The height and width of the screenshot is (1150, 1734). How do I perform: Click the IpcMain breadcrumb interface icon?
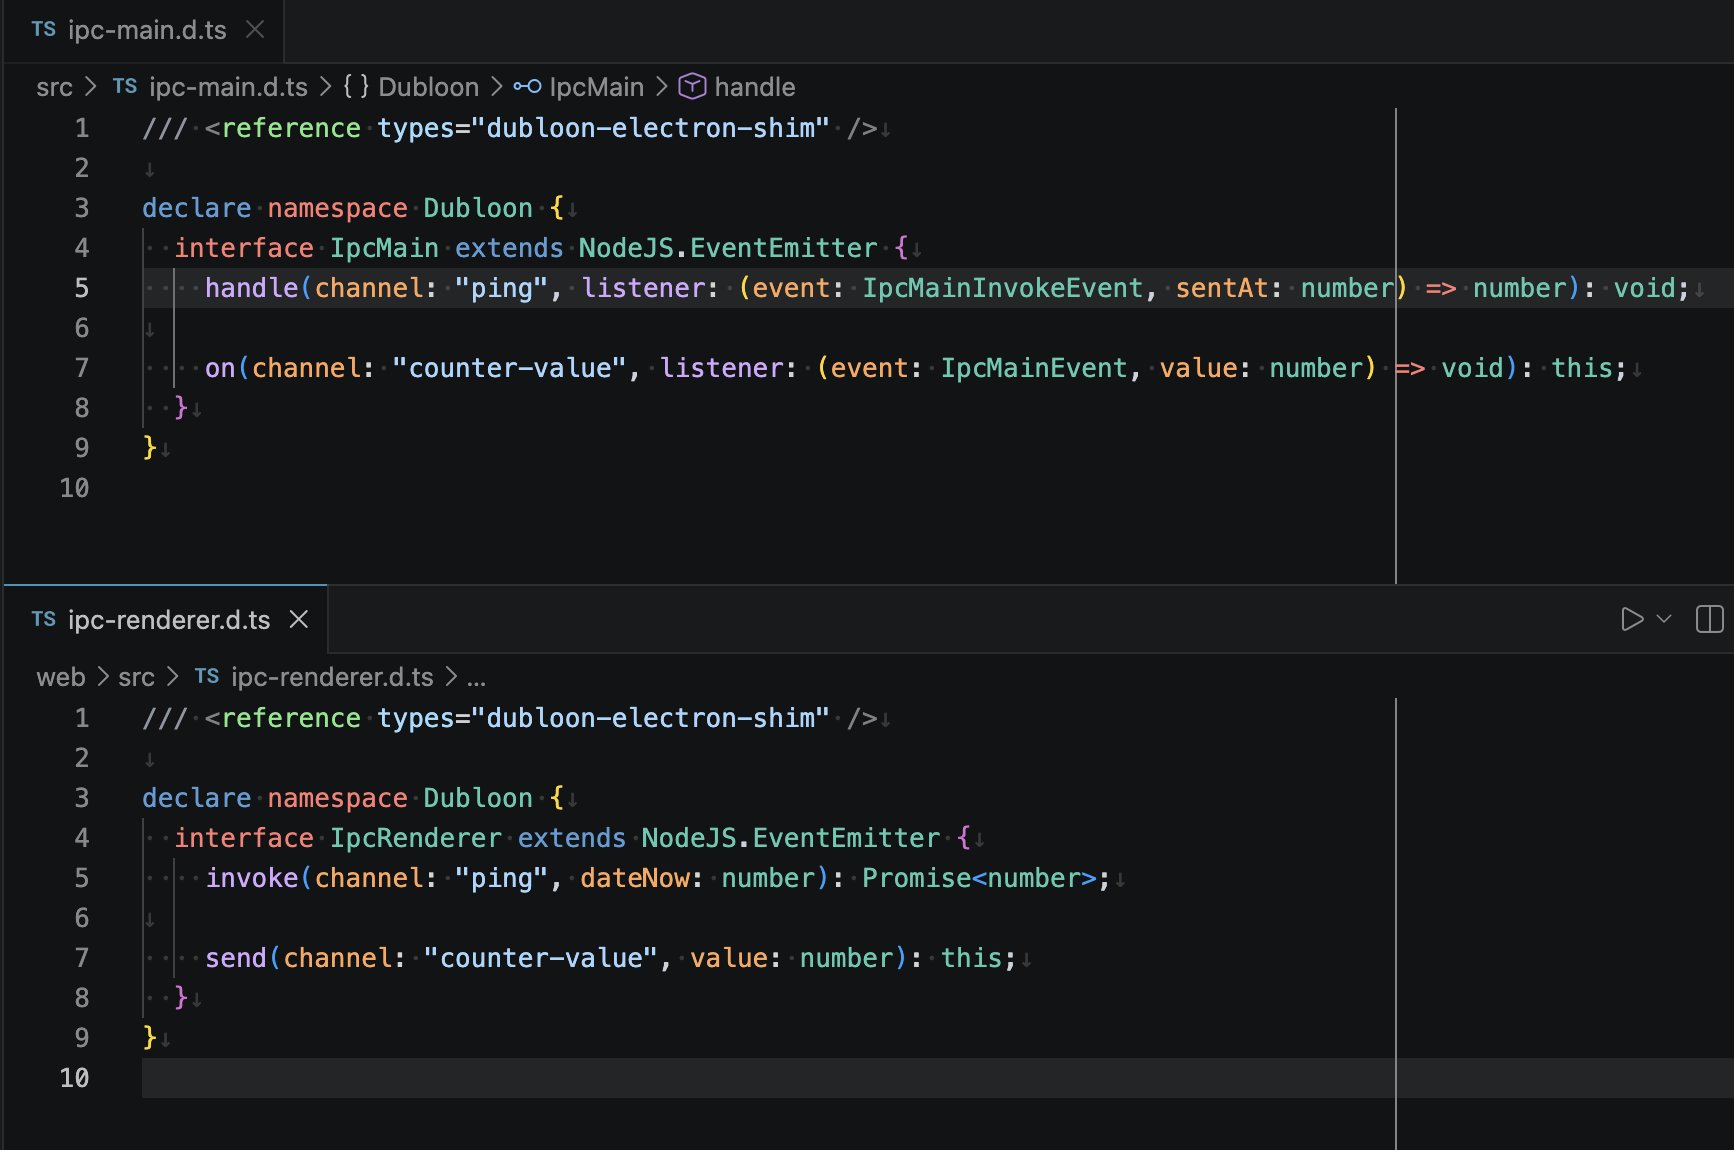click(x=527, y=88)
